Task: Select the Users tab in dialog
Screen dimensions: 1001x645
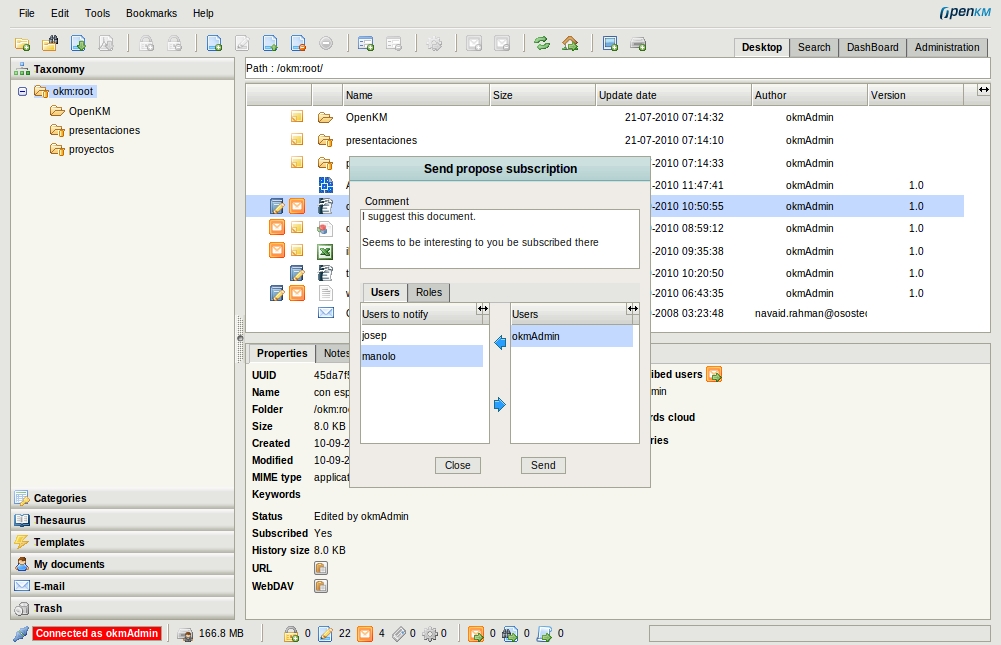Action: tap(385, 292)
